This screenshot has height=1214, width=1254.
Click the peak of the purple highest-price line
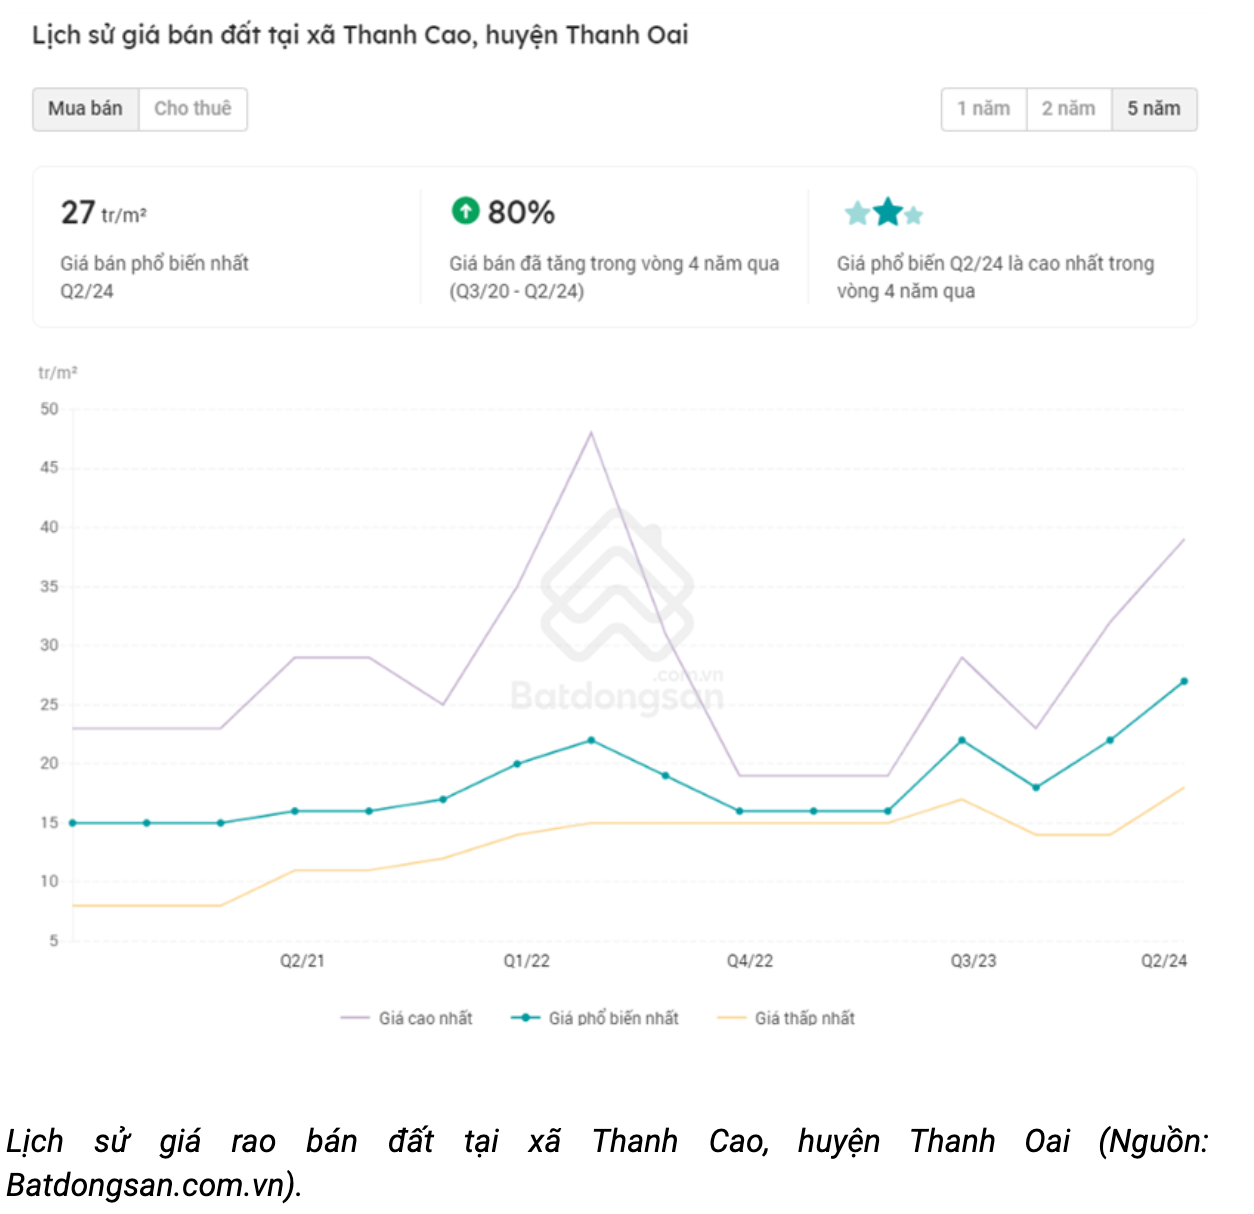[591, 432]
